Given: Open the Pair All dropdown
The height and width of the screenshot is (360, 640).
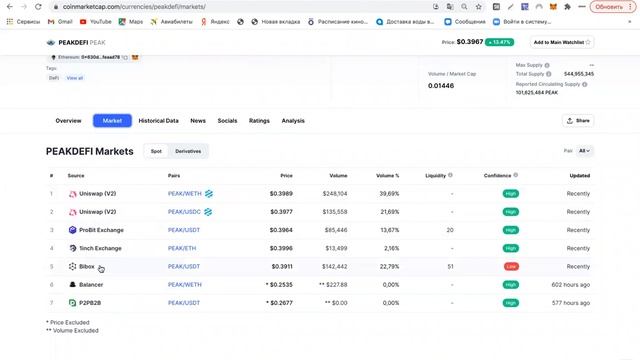Looking at the screenshot, I should point(585,151).
